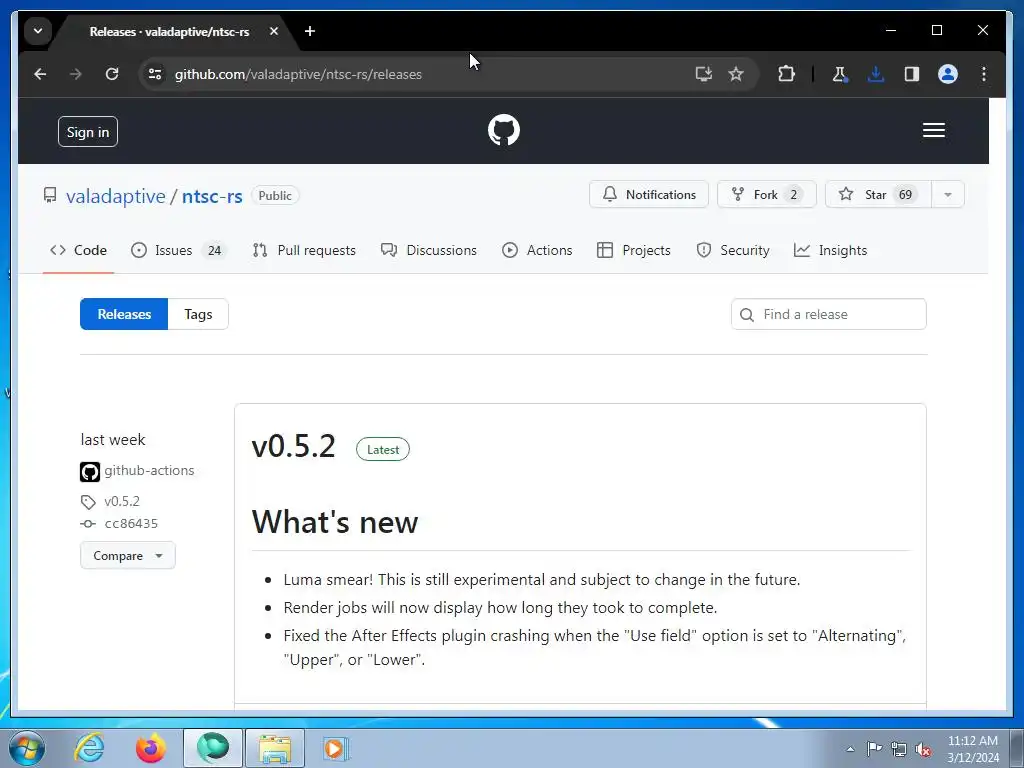
Task: Click the install app icon in address bar
Action: (703, 74)
